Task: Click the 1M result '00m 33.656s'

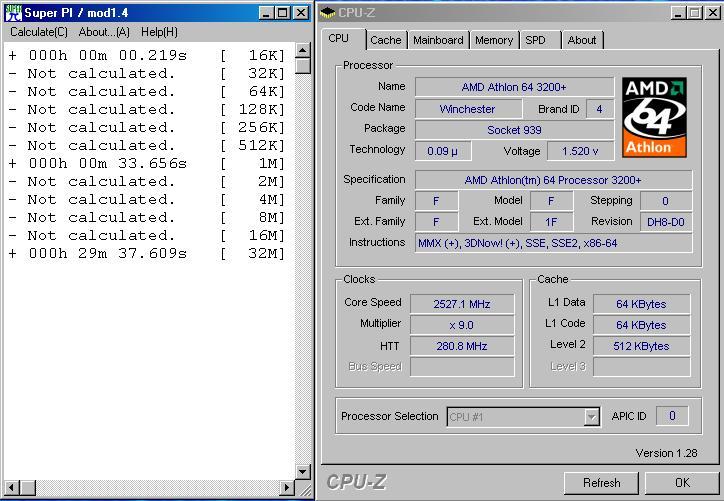Action: coord(145,164)
